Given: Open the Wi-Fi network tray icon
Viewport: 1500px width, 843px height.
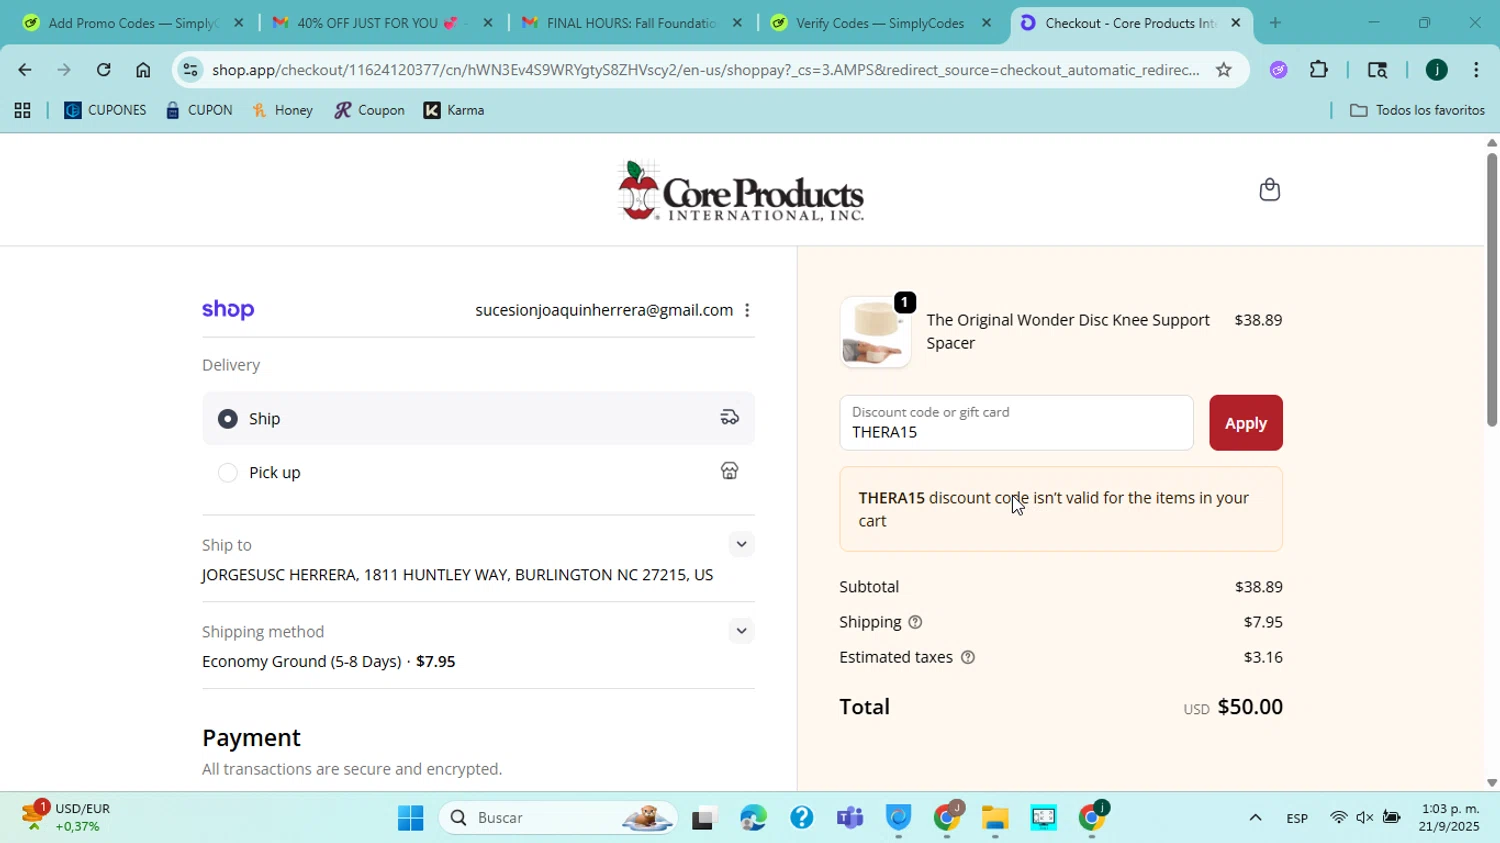Looking at the screenshot, I should (x=1338, y=818).
